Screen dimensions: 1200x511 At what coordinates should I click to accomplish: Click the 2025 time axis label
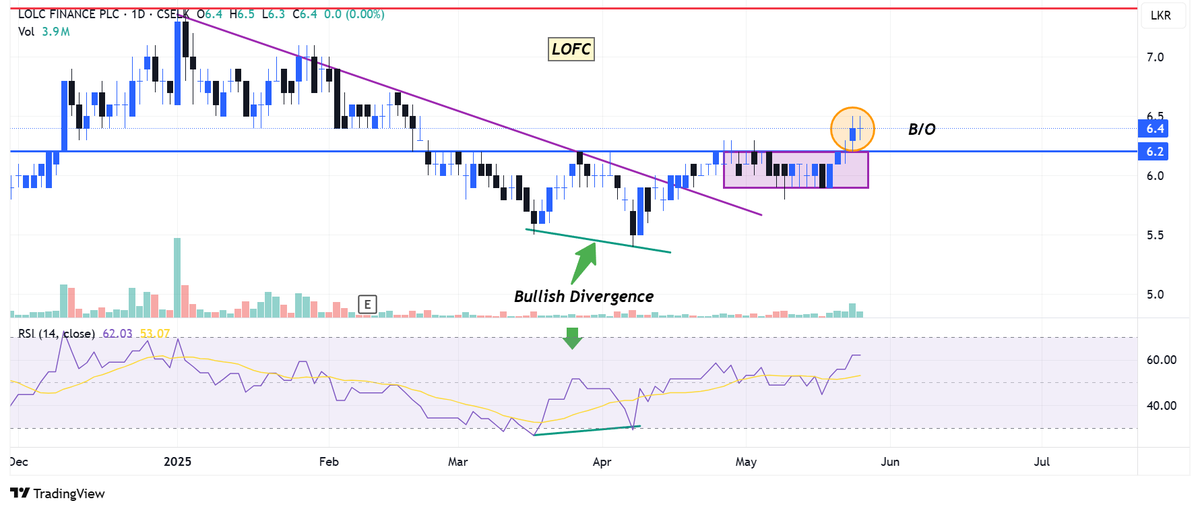pos(177,462)
